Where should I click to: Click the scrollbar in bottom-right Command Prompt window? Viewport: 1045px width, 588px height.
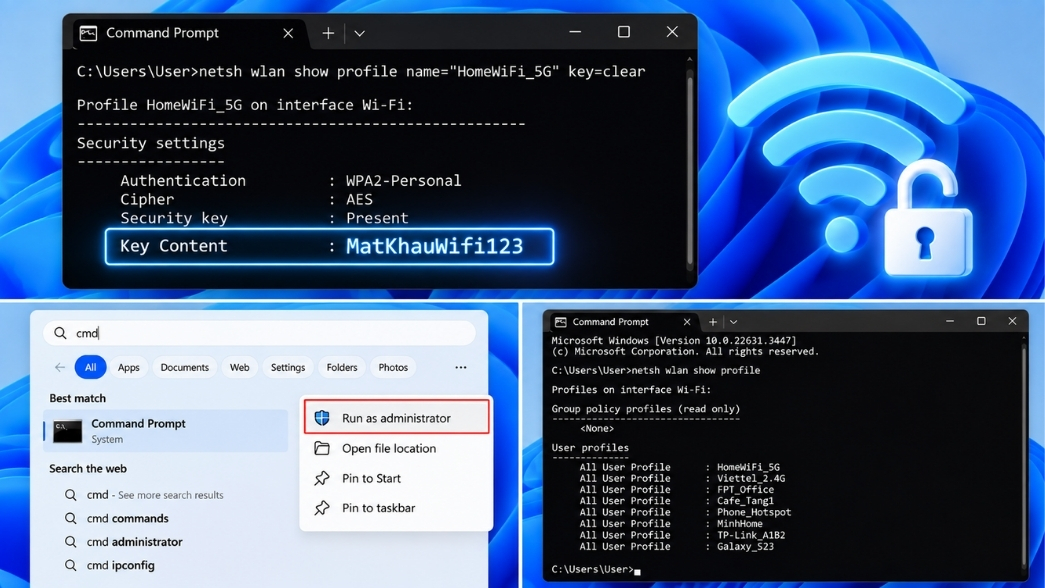(1025, 457)
